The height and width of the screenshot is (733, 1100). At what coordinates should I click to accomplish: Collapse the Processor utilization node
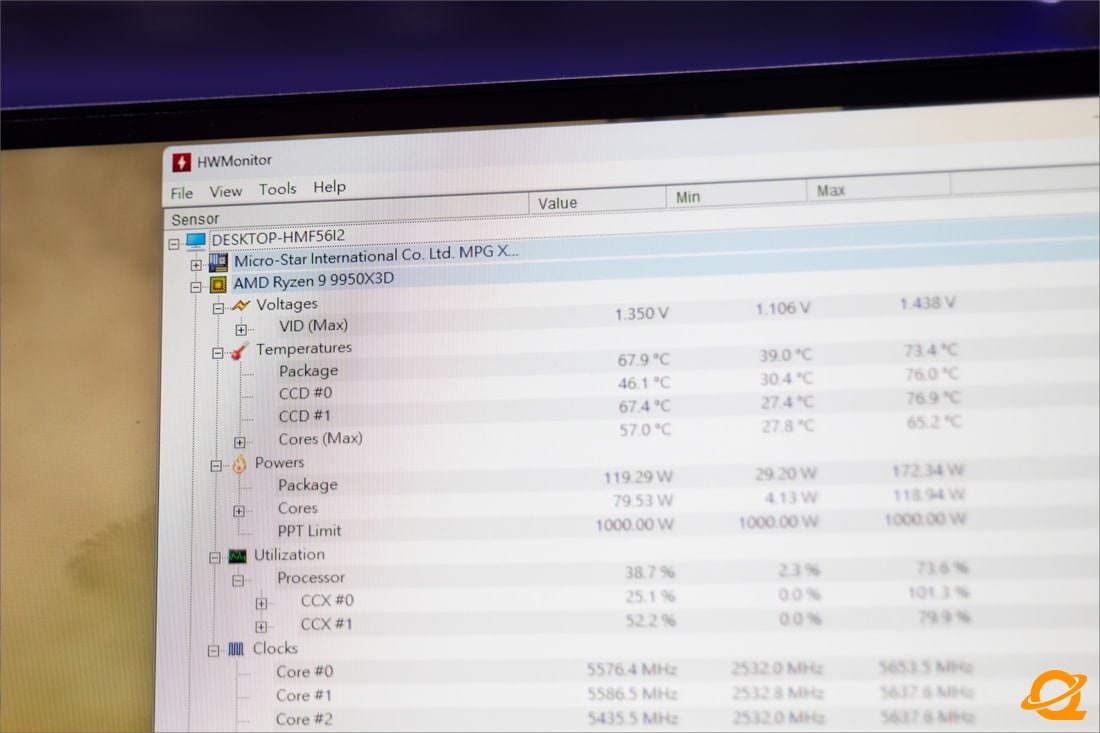click(x=238, y=581)
